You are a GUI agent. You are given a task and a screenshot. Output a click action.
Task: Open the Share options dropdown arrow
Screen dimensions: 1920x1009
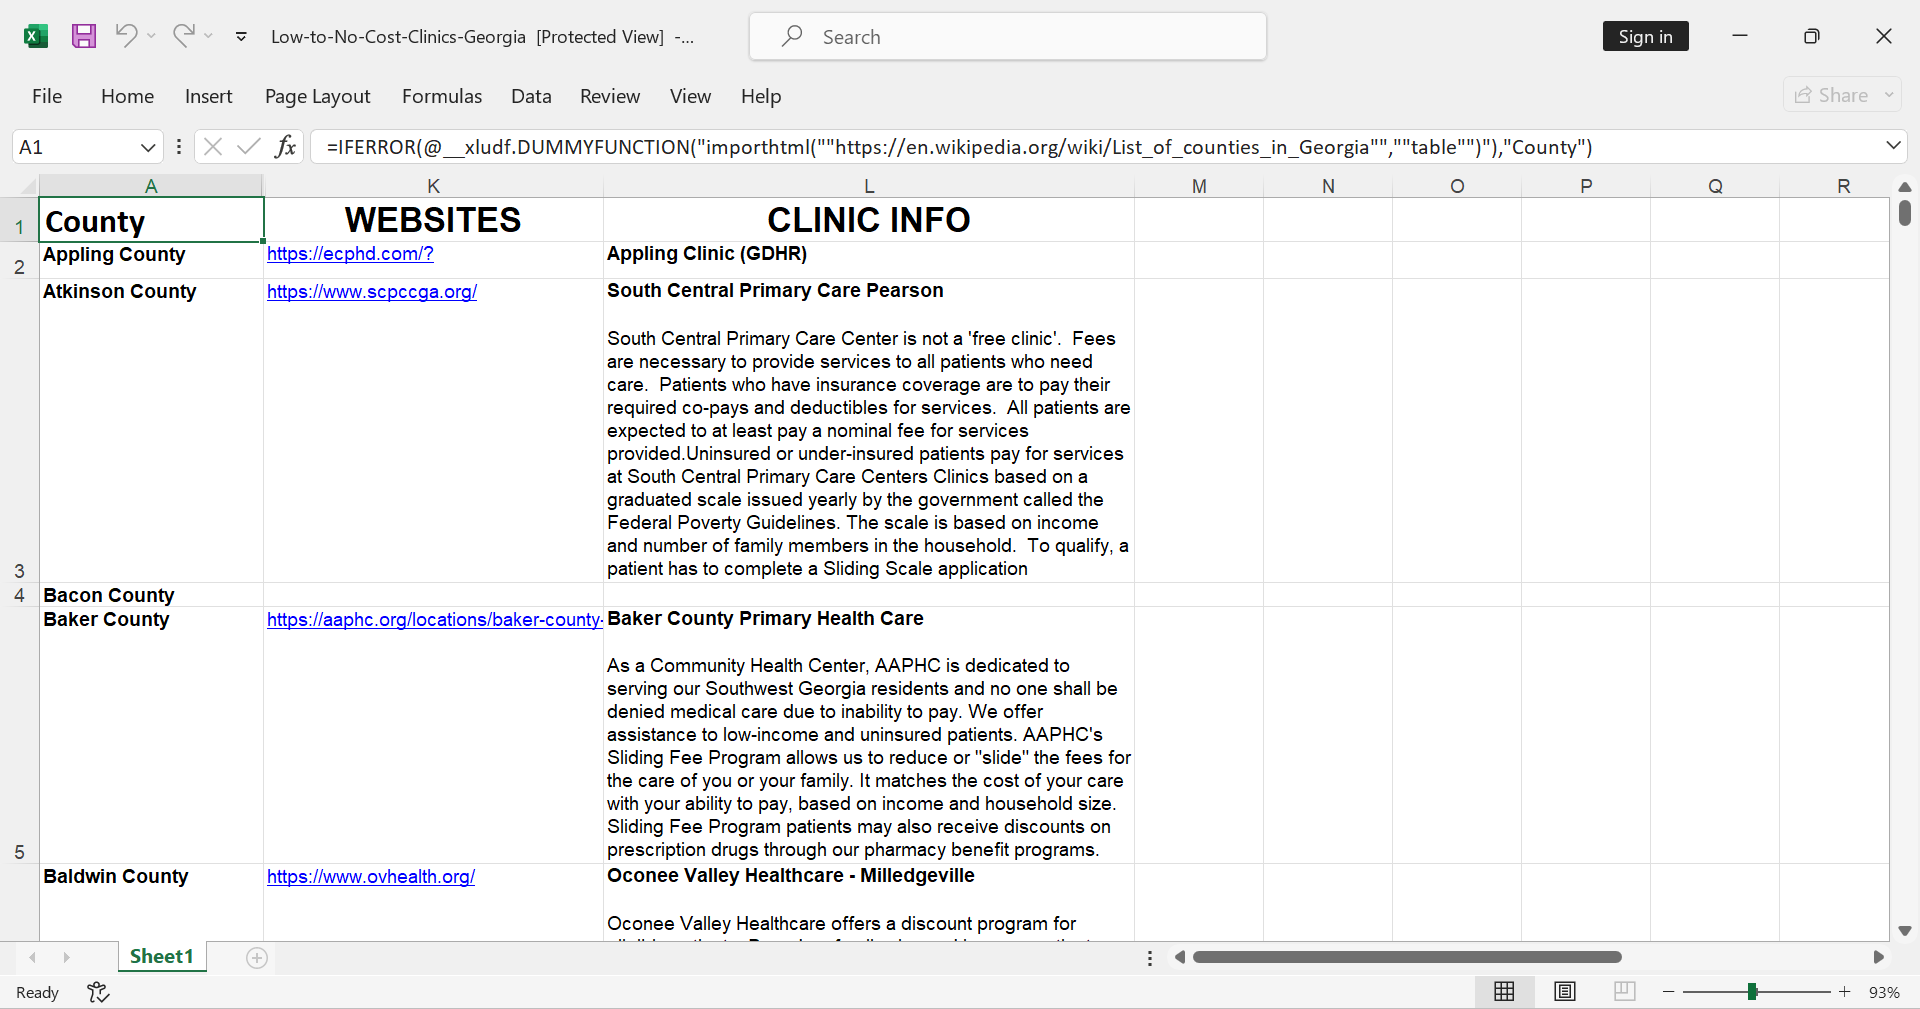[1889, 95]
